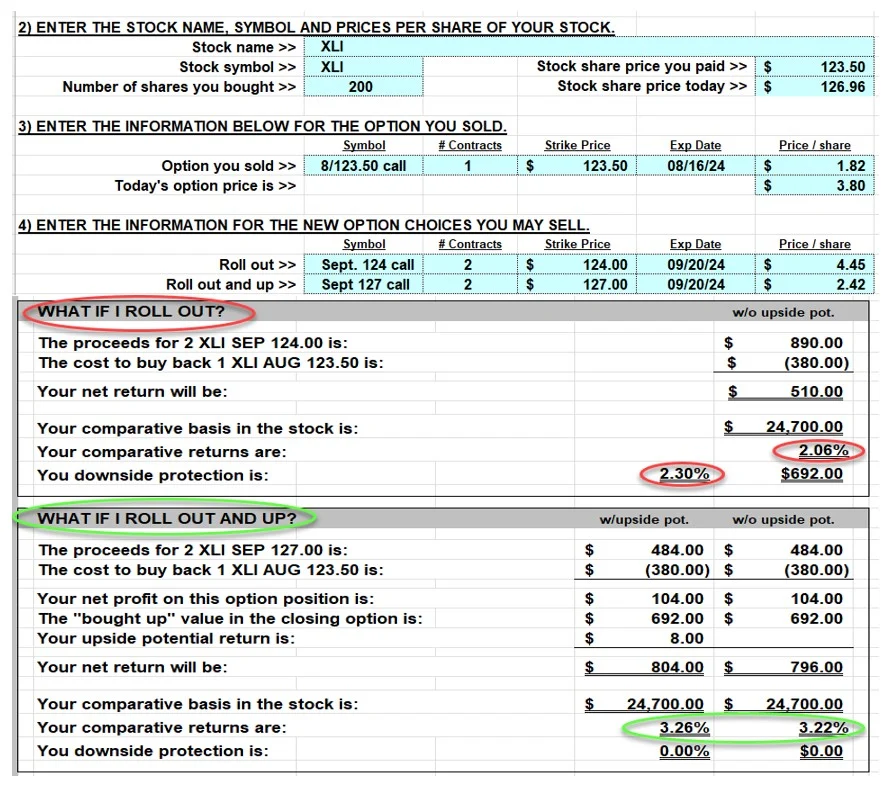Screen dimensions: 892x789
Task: Select the Roll out price per share 4.45
Action: point(815,265)
